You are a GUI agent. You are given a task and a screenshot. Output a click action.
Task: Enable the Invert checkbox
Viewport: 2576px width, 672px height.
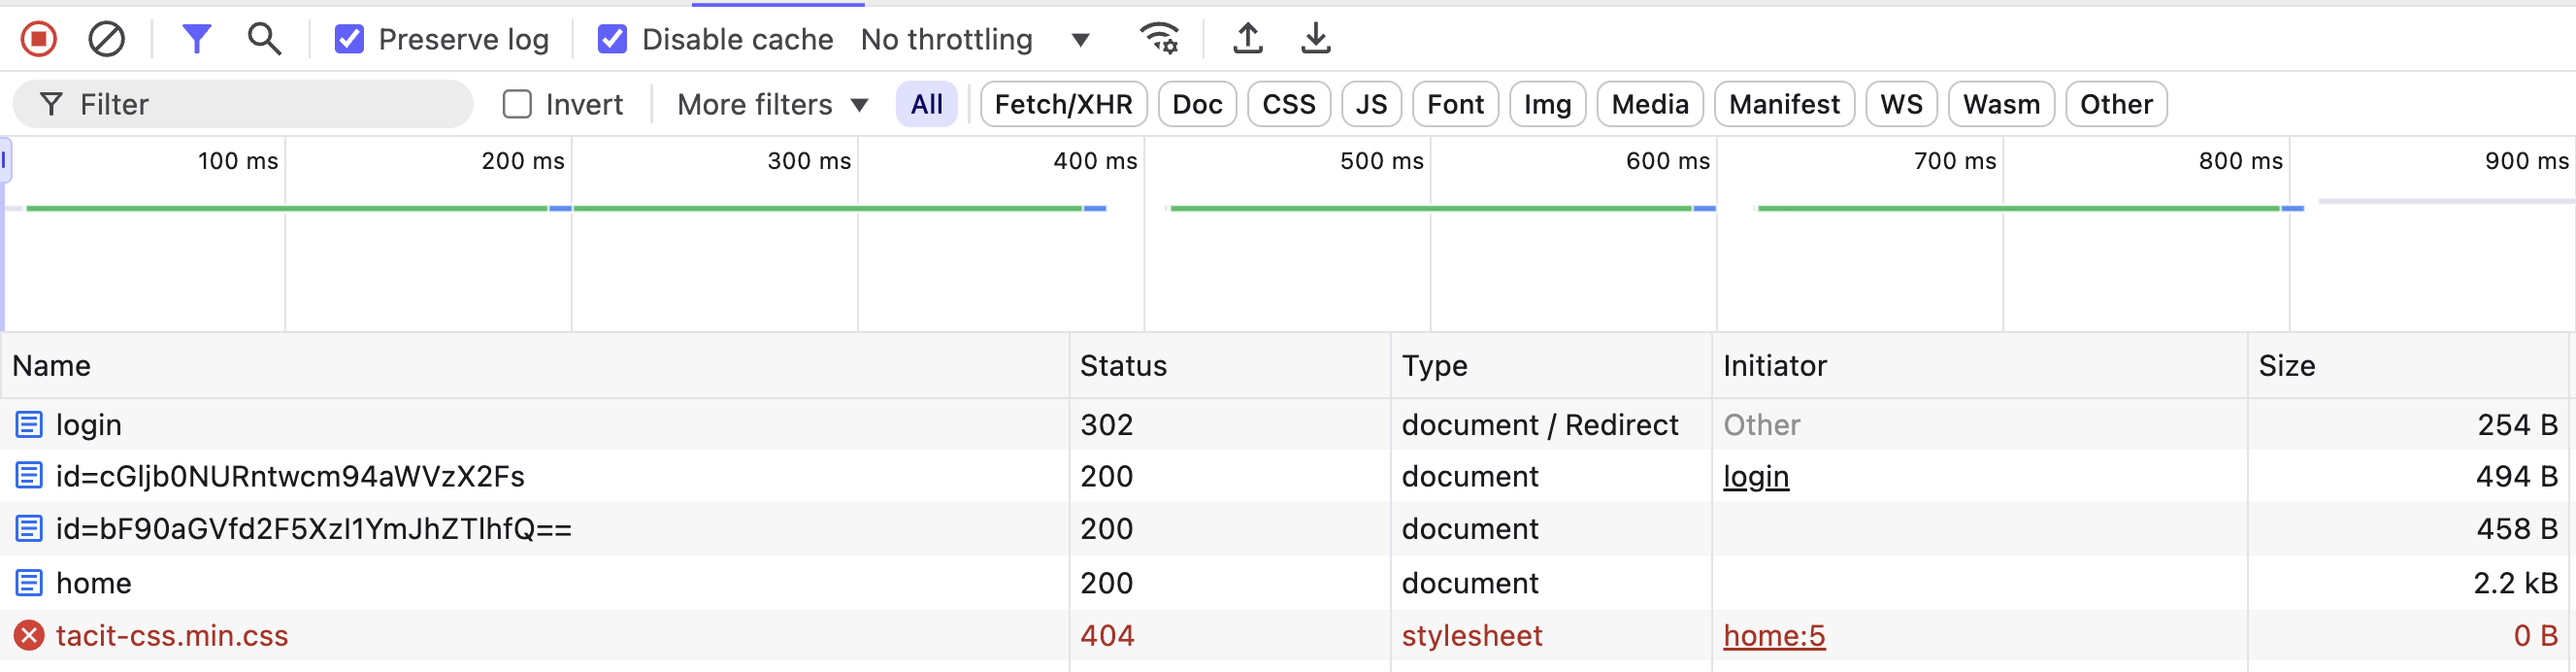point(517,104)
